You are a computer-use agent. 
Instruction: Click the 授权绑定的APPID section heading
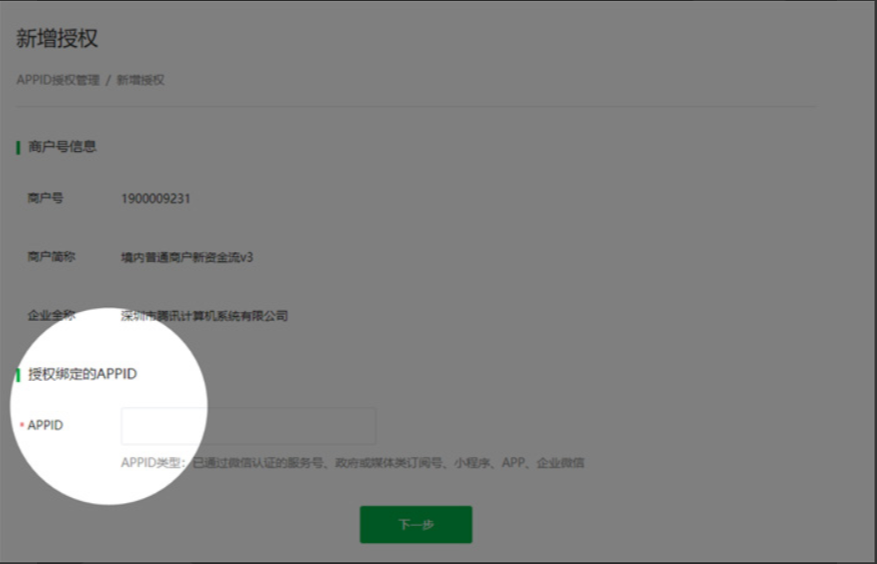click(83, 374)
